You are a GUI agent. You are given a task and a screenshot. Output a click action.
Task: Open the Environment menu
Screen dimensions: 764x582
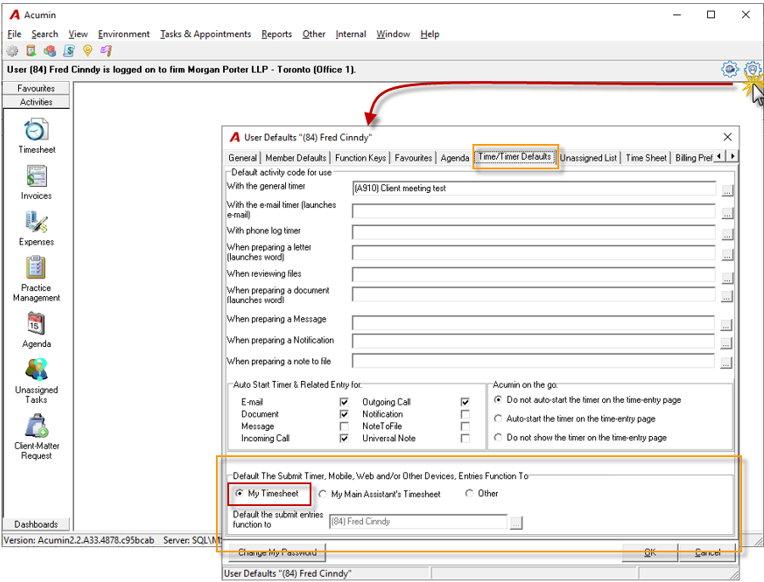(124, 34)
